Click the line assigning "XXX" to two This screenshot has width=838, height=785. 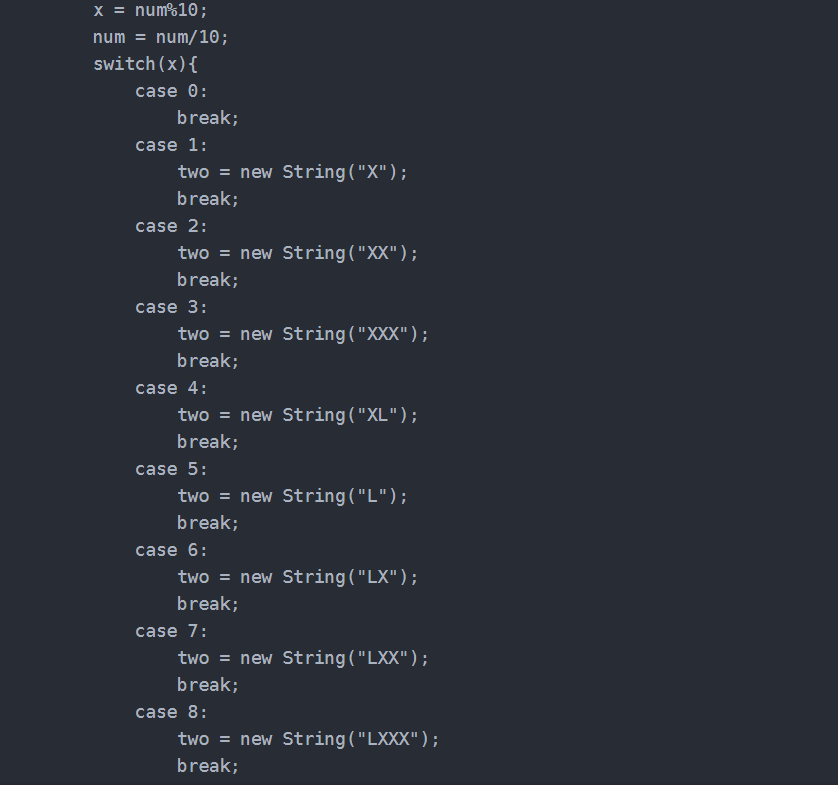[x=303, y=334]
